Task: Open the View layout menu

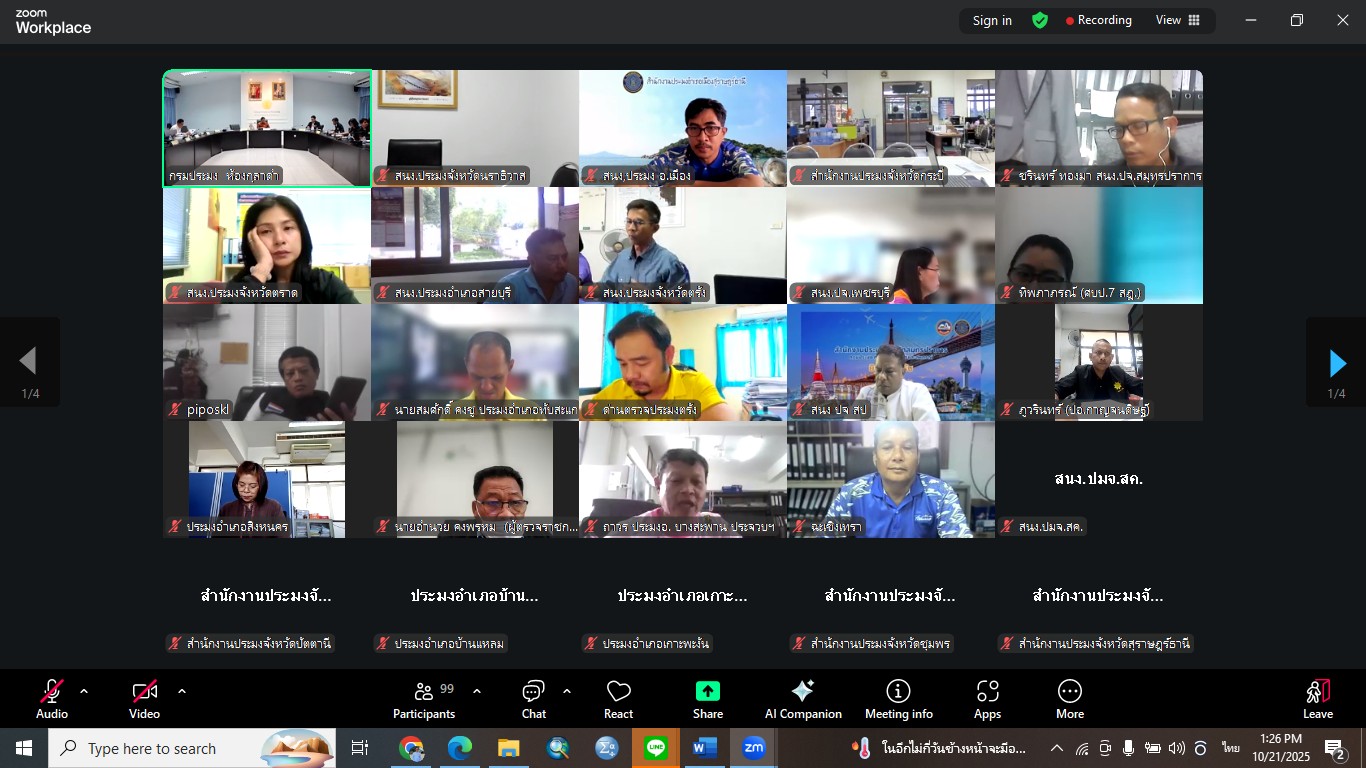Action: coord(1178,20)
